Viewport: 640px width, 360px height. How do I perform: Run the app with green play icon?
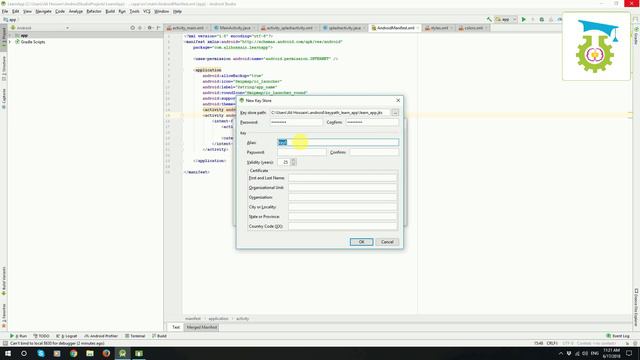point(524,19)
